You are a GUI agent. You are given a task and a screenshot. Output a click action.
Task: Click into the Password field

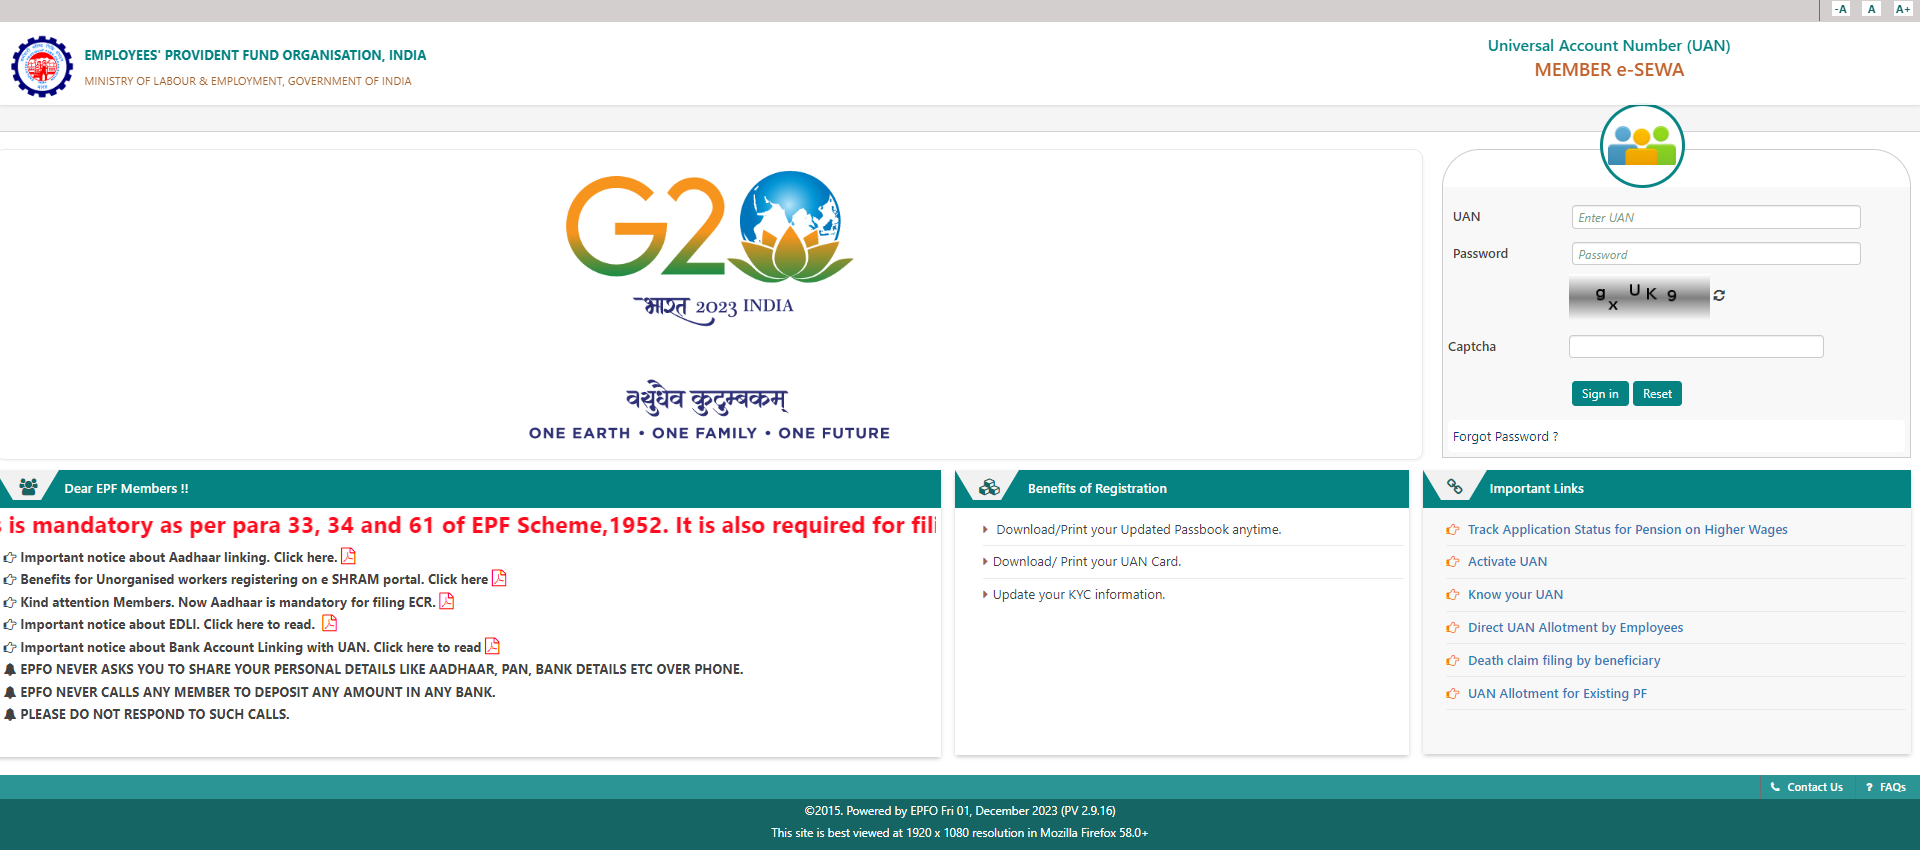(x=1716, y=254)
